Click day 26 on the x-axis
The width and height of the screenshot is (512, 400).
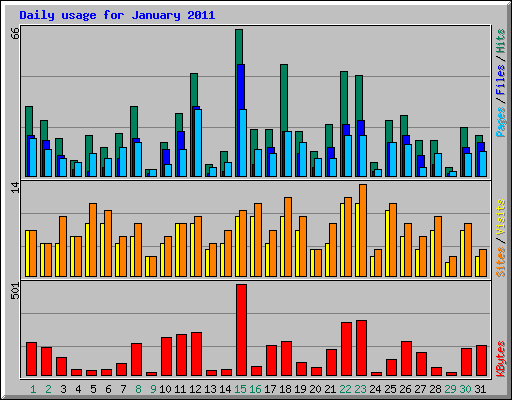click(405, 389)
